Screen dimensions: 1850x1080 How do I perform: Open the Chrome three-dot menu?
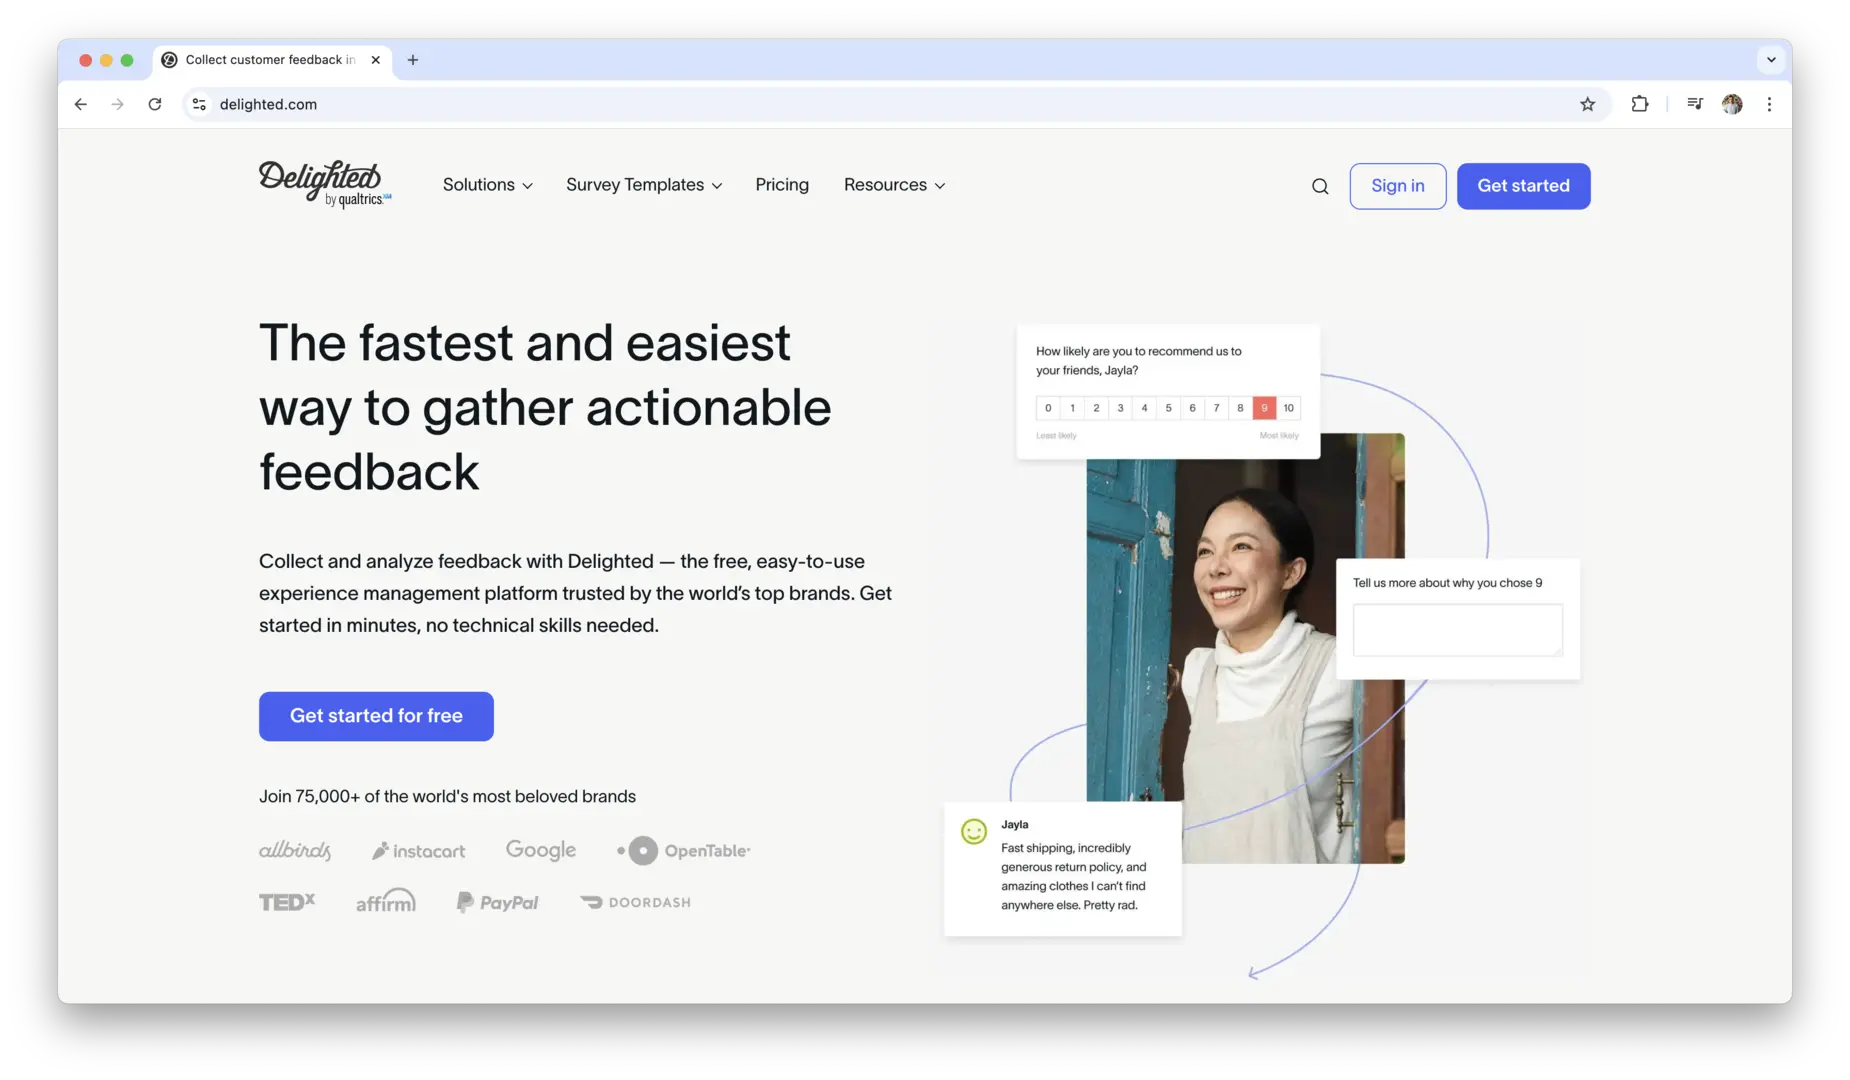[1769, 104]
